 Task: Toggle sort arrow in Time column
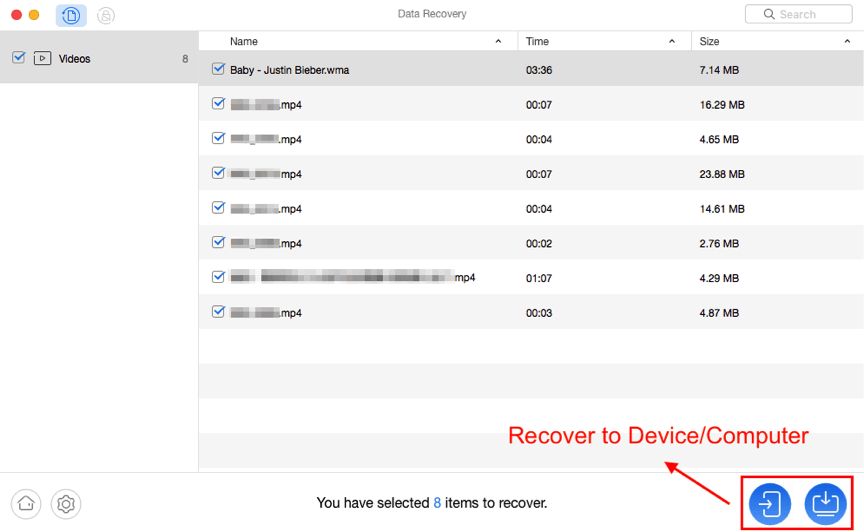point(672,41)
